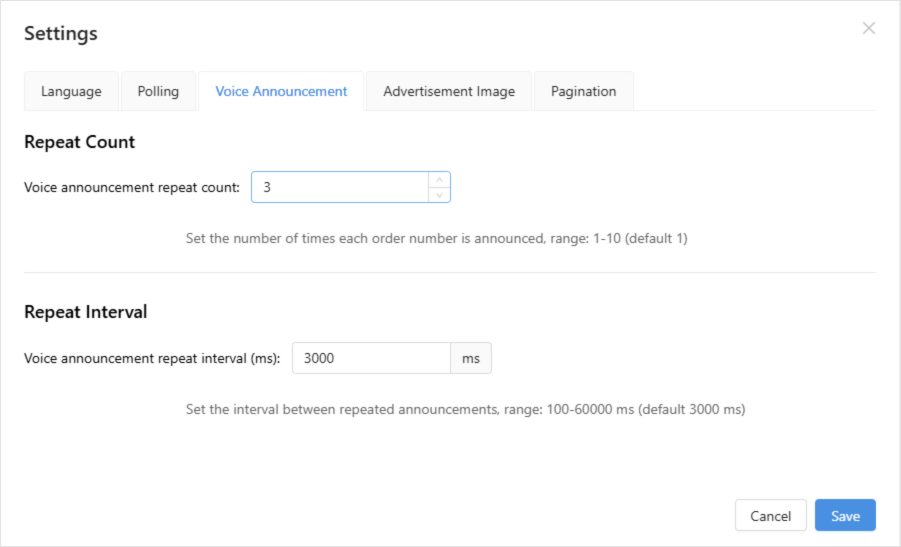This screenshot has width=901, height=547.
Task: Select the Voice Announcement tab
Action: tap(281, 91)
